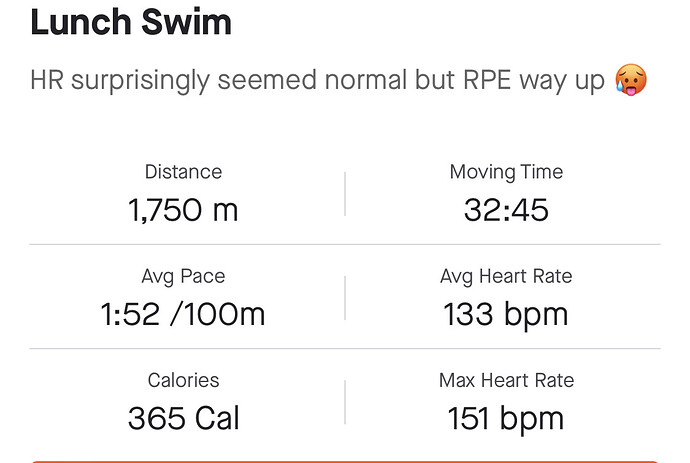
Task: Click the divider between Distance and Moving Time
Action: click(345, 194)
